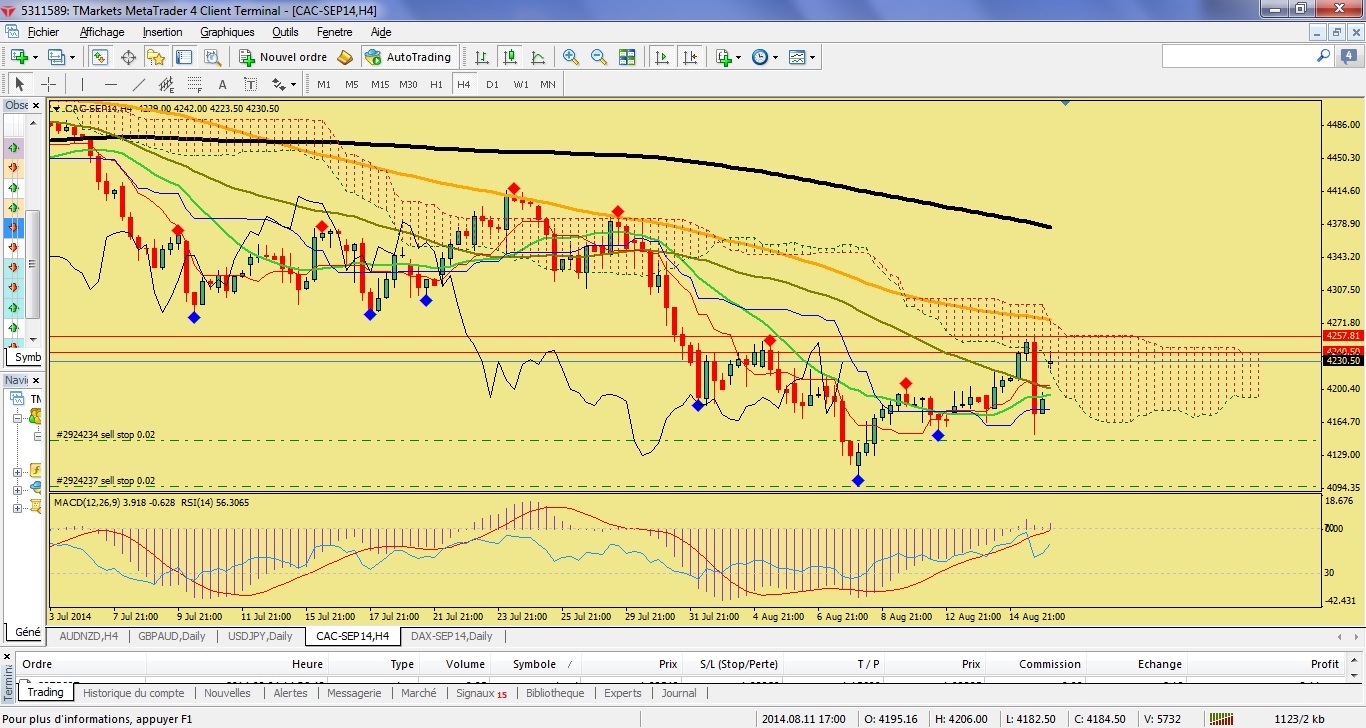The image size is (1366, 728).
Task: Open the Affichage menu
Action: tap(102, 32)
